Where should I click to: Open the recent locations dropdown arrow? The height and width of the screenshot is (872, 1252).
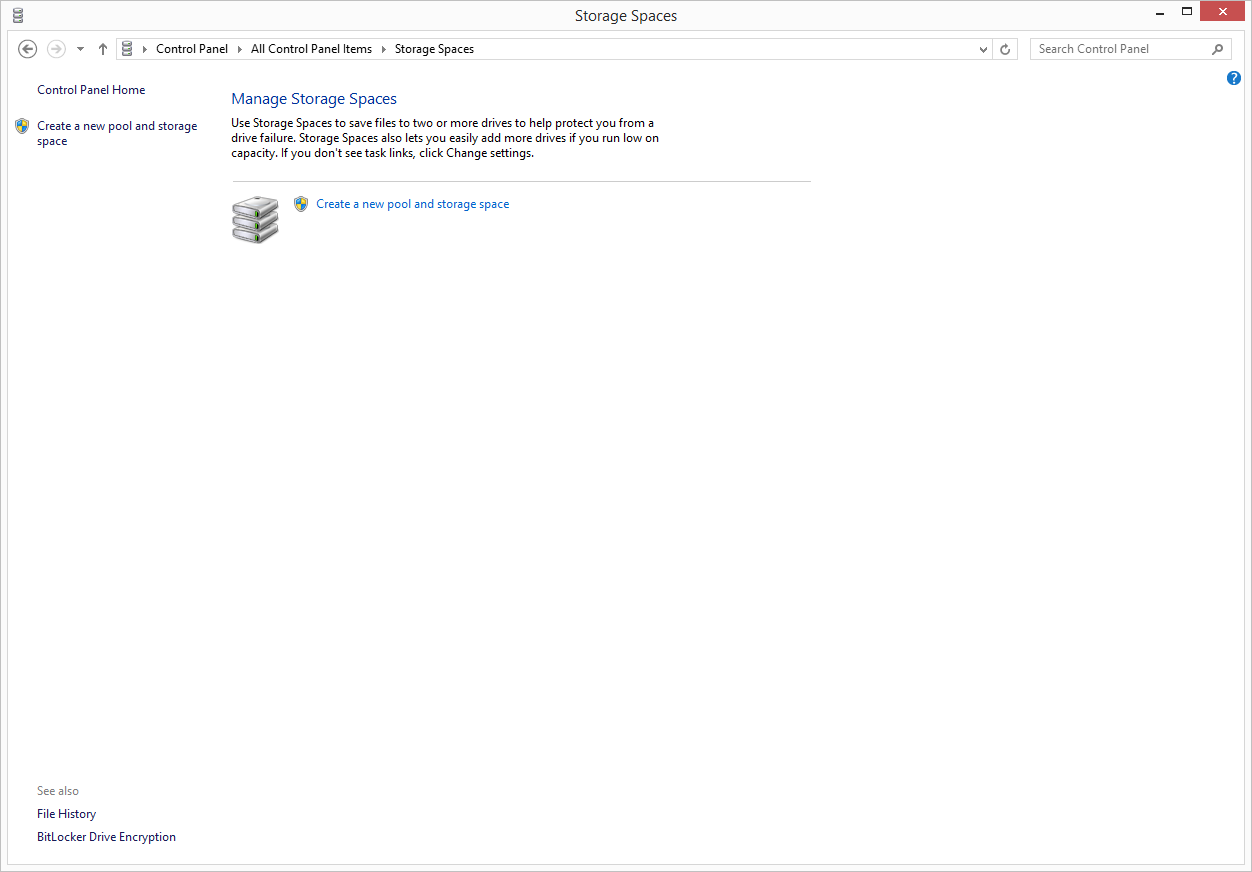[81, 49]
